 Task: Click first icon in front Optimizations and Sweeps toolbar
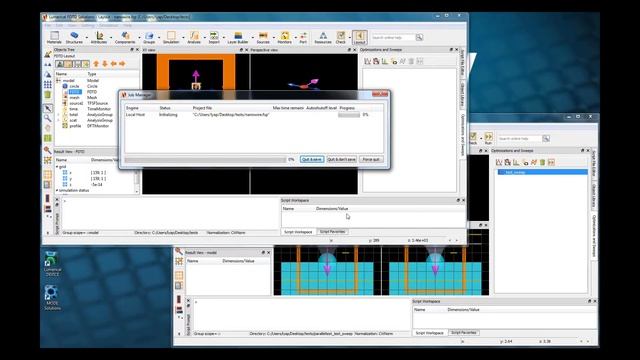pos(367,61)
